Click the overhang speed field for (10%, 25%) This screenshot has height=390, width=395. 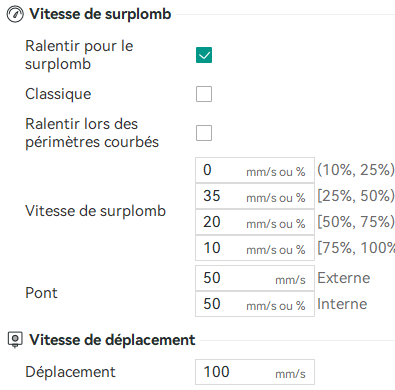pyautogui.click(x=255, y=170)
